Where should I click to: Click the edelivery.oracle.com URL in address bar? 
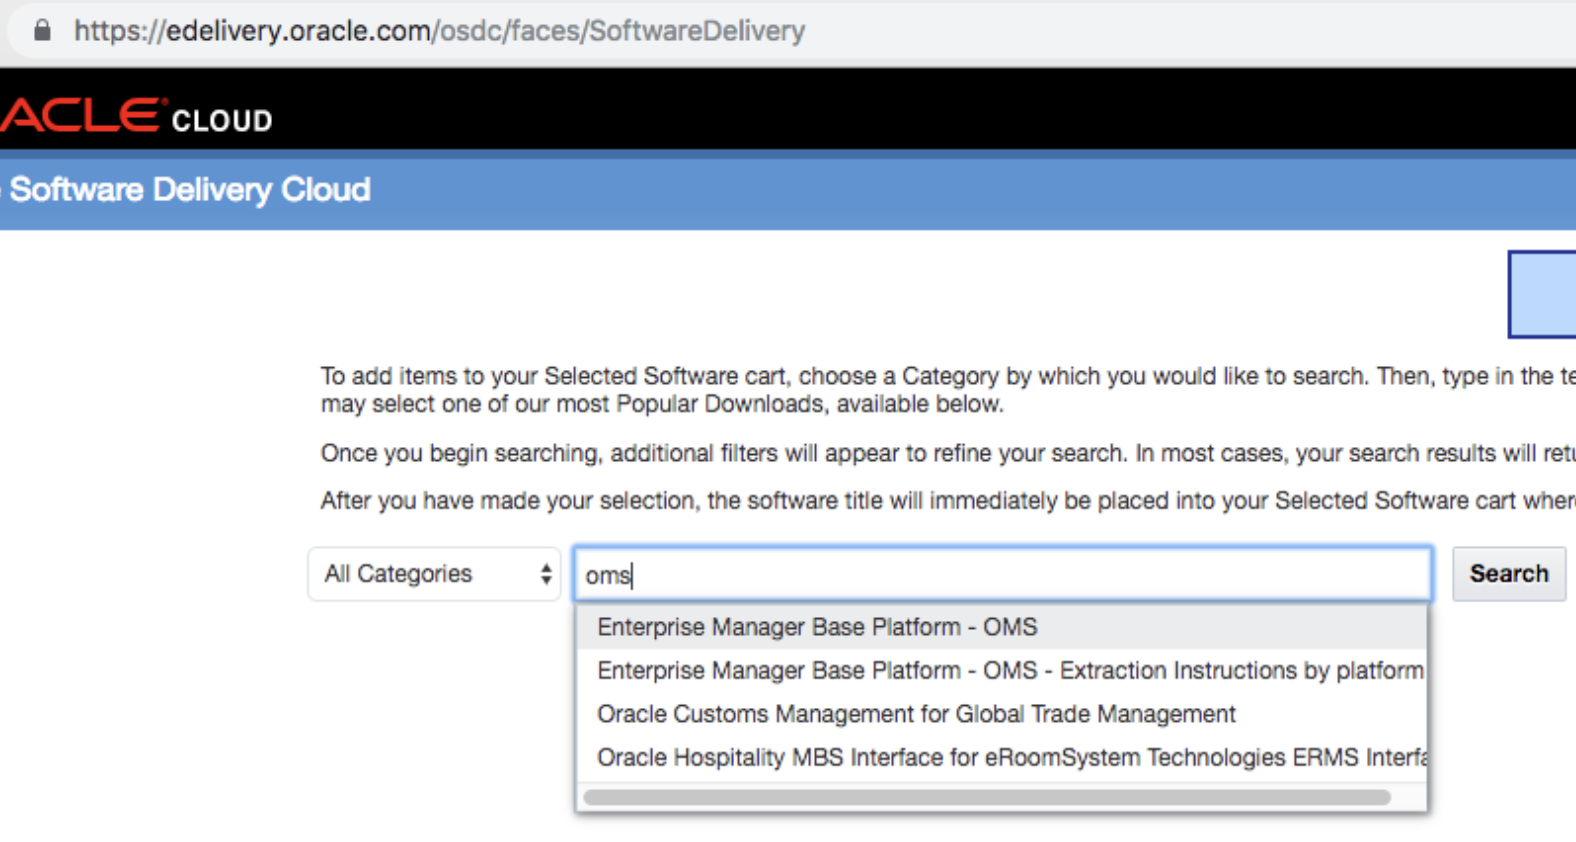coord(439,31)
